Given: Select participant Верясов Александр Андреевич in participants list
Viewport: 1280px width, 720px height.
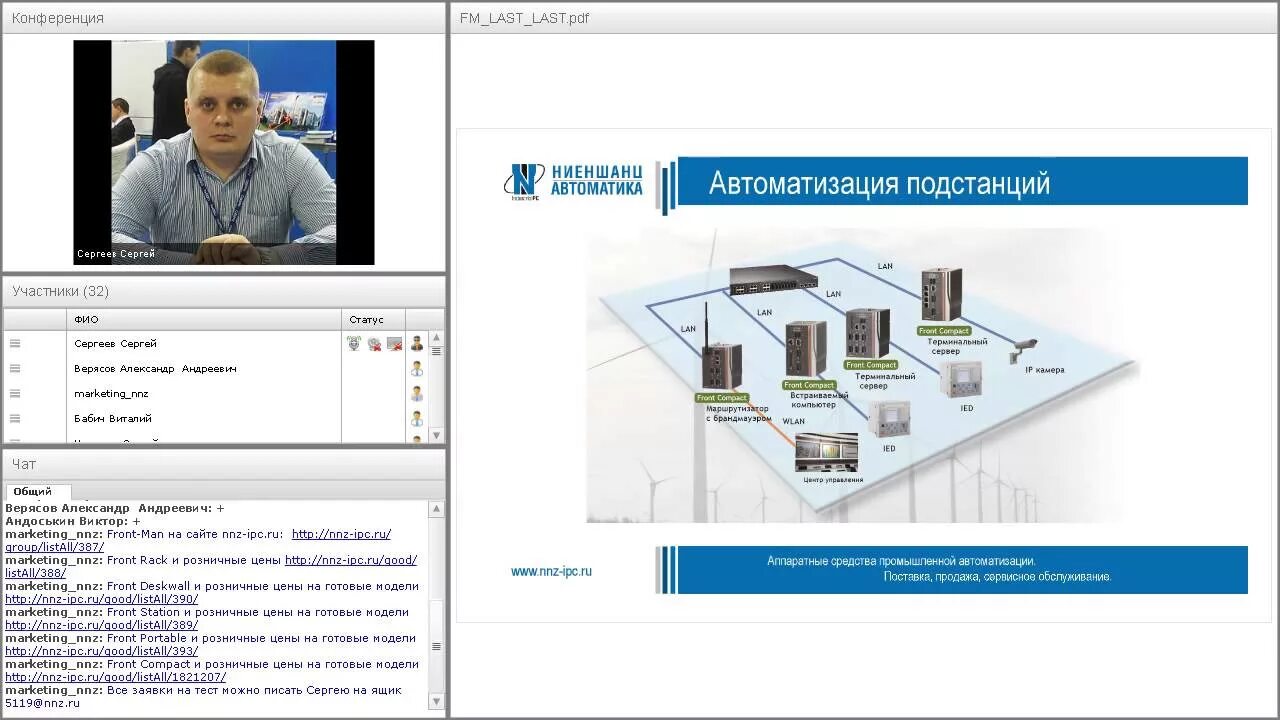Looking at the screenshot, I should (155, 368).
